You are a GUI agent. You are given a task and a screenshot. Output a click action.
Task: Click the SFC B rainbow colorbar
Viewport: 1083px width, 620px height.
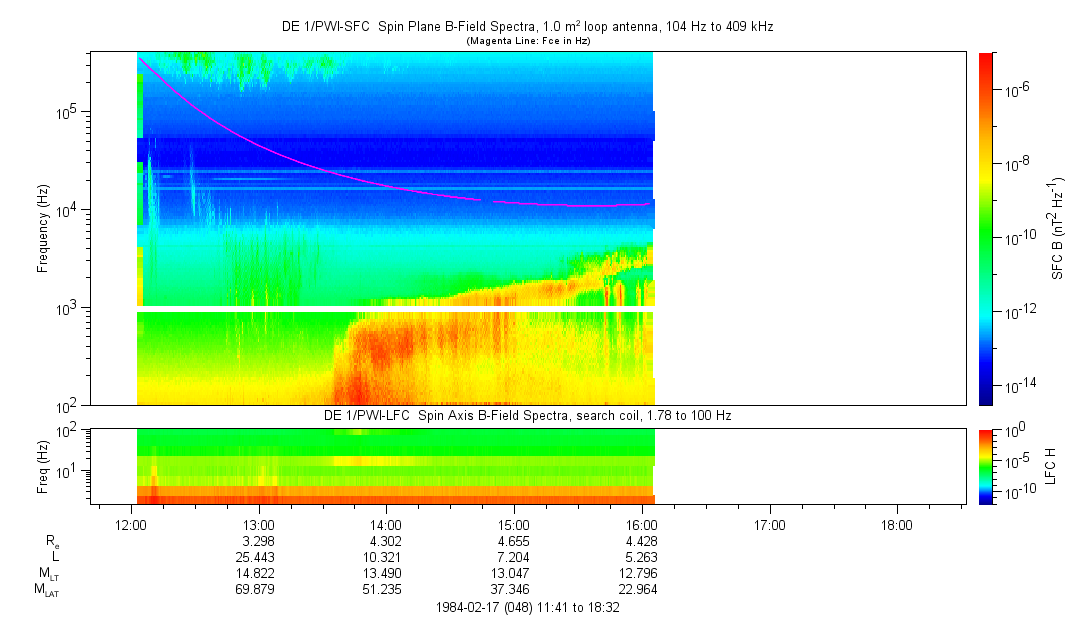(986, 229)
